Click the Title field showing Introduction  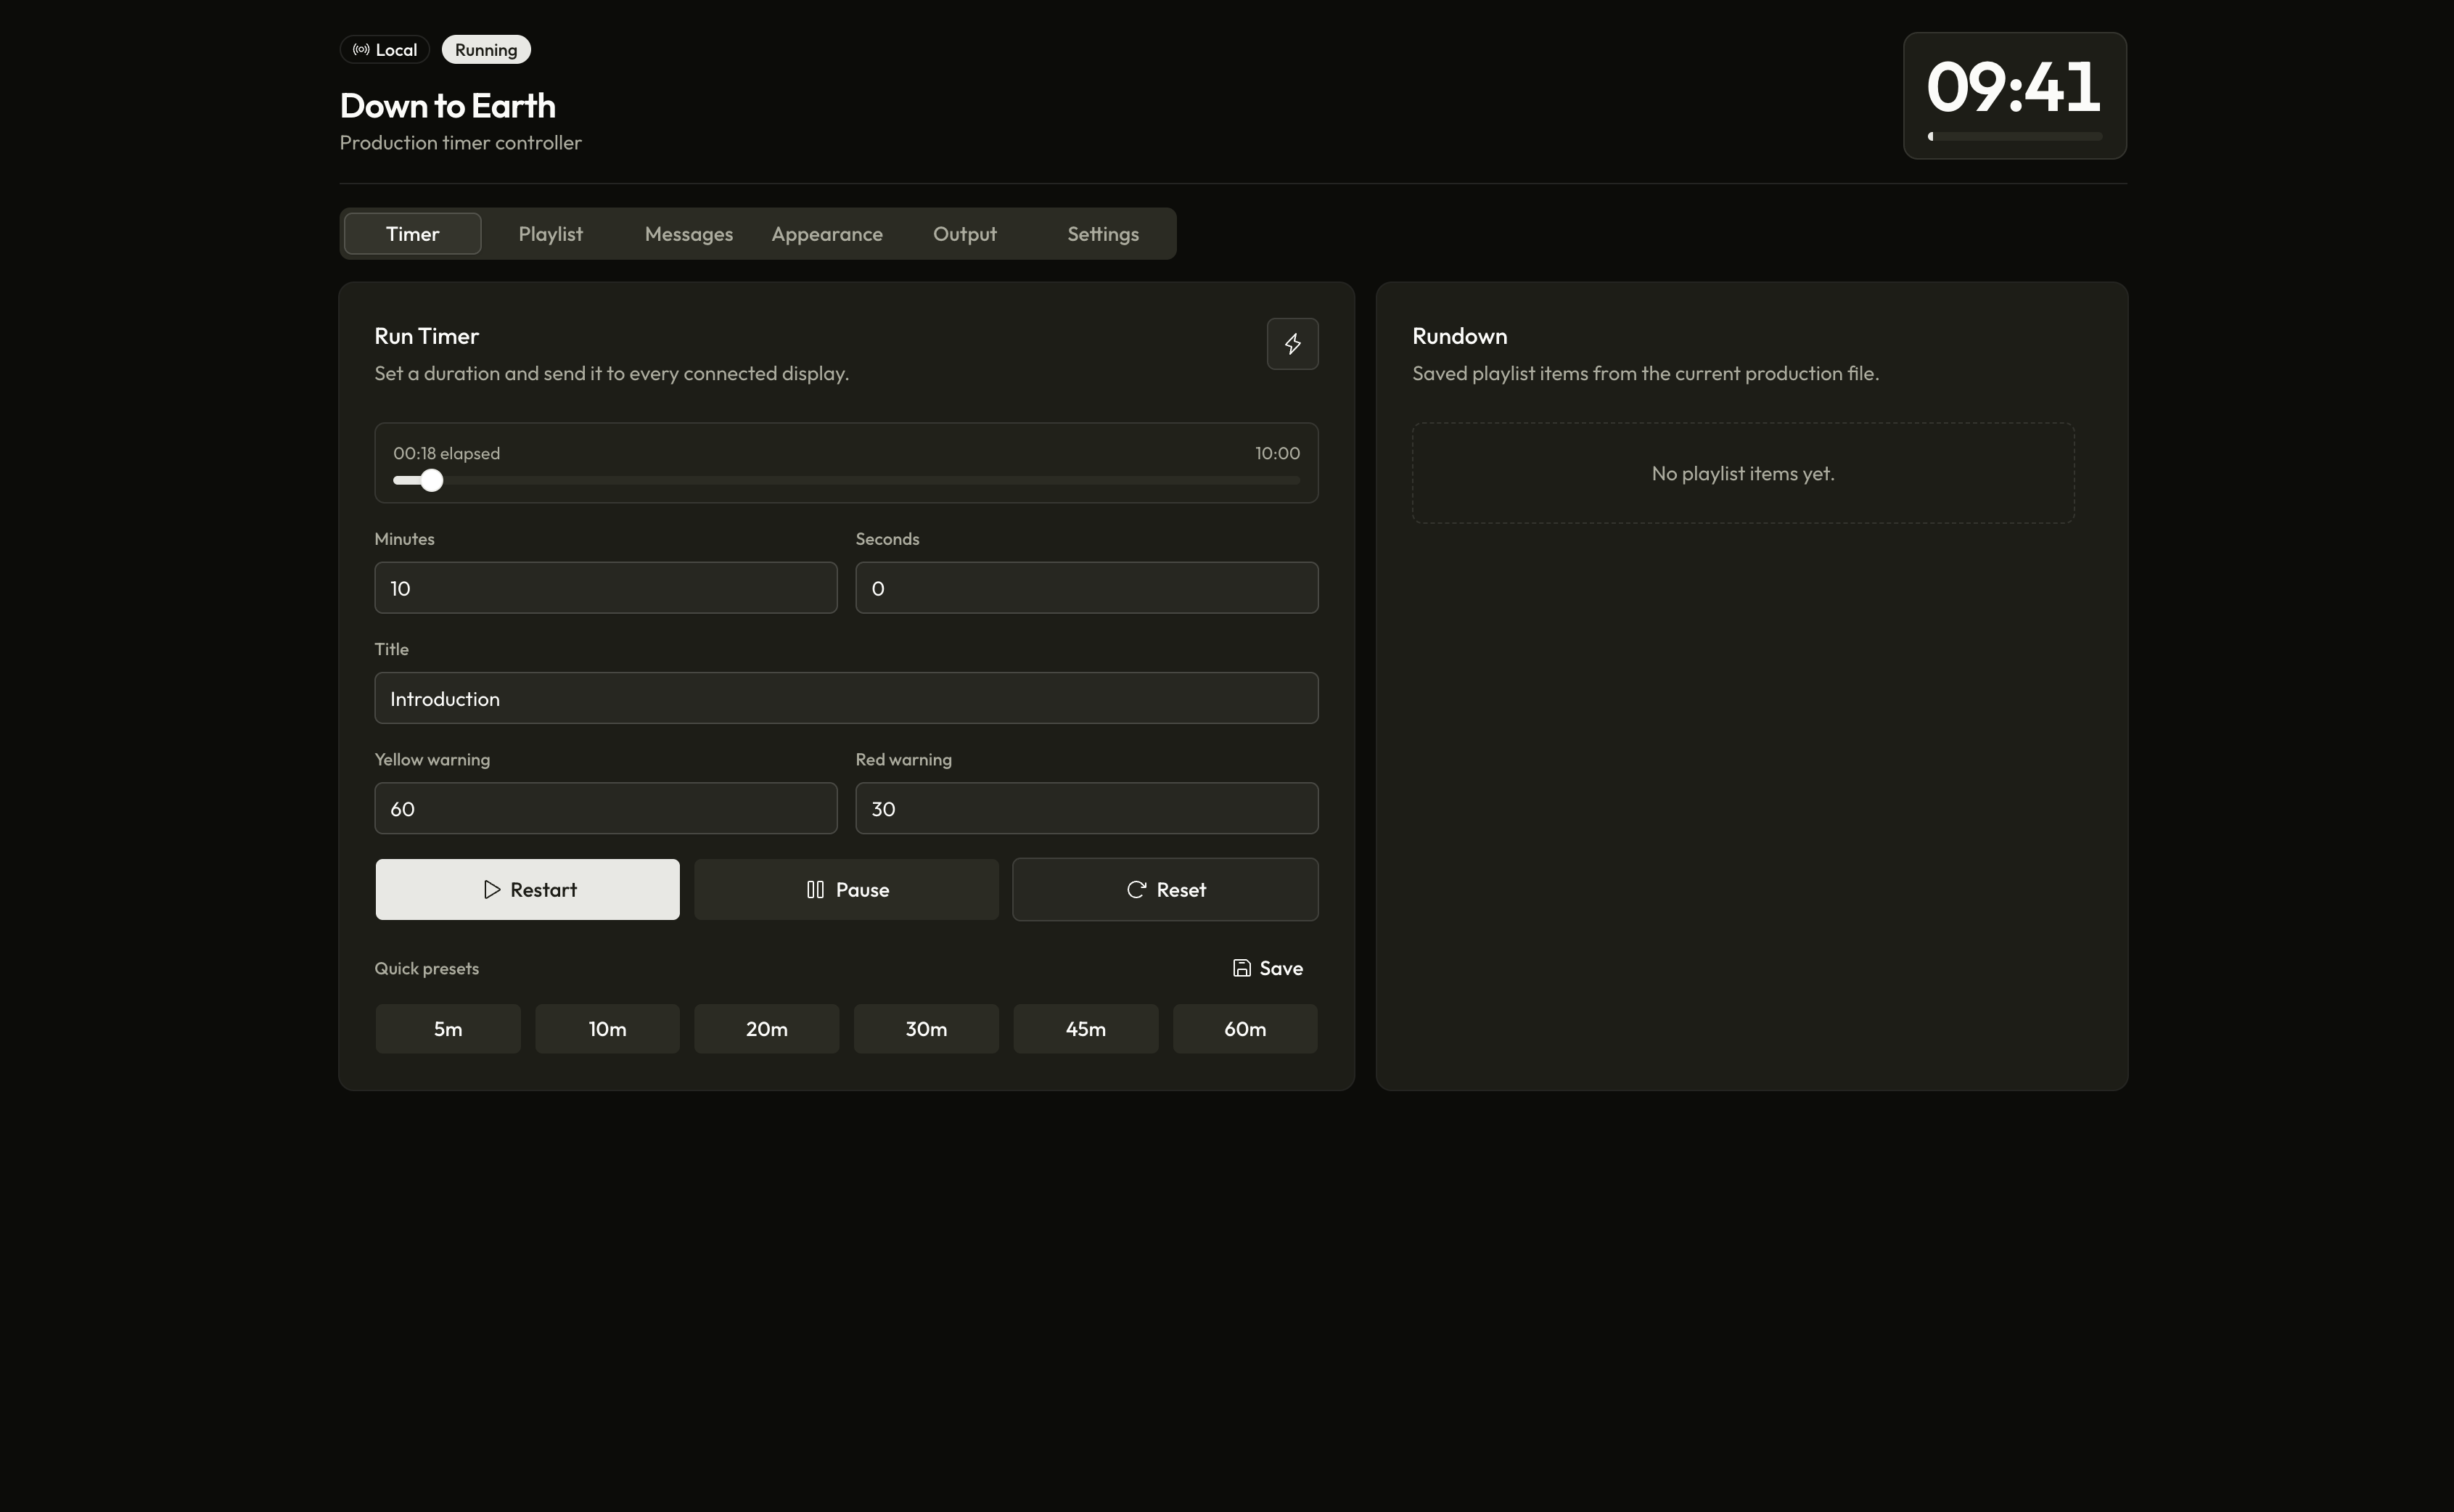click(x=845, y=697)
